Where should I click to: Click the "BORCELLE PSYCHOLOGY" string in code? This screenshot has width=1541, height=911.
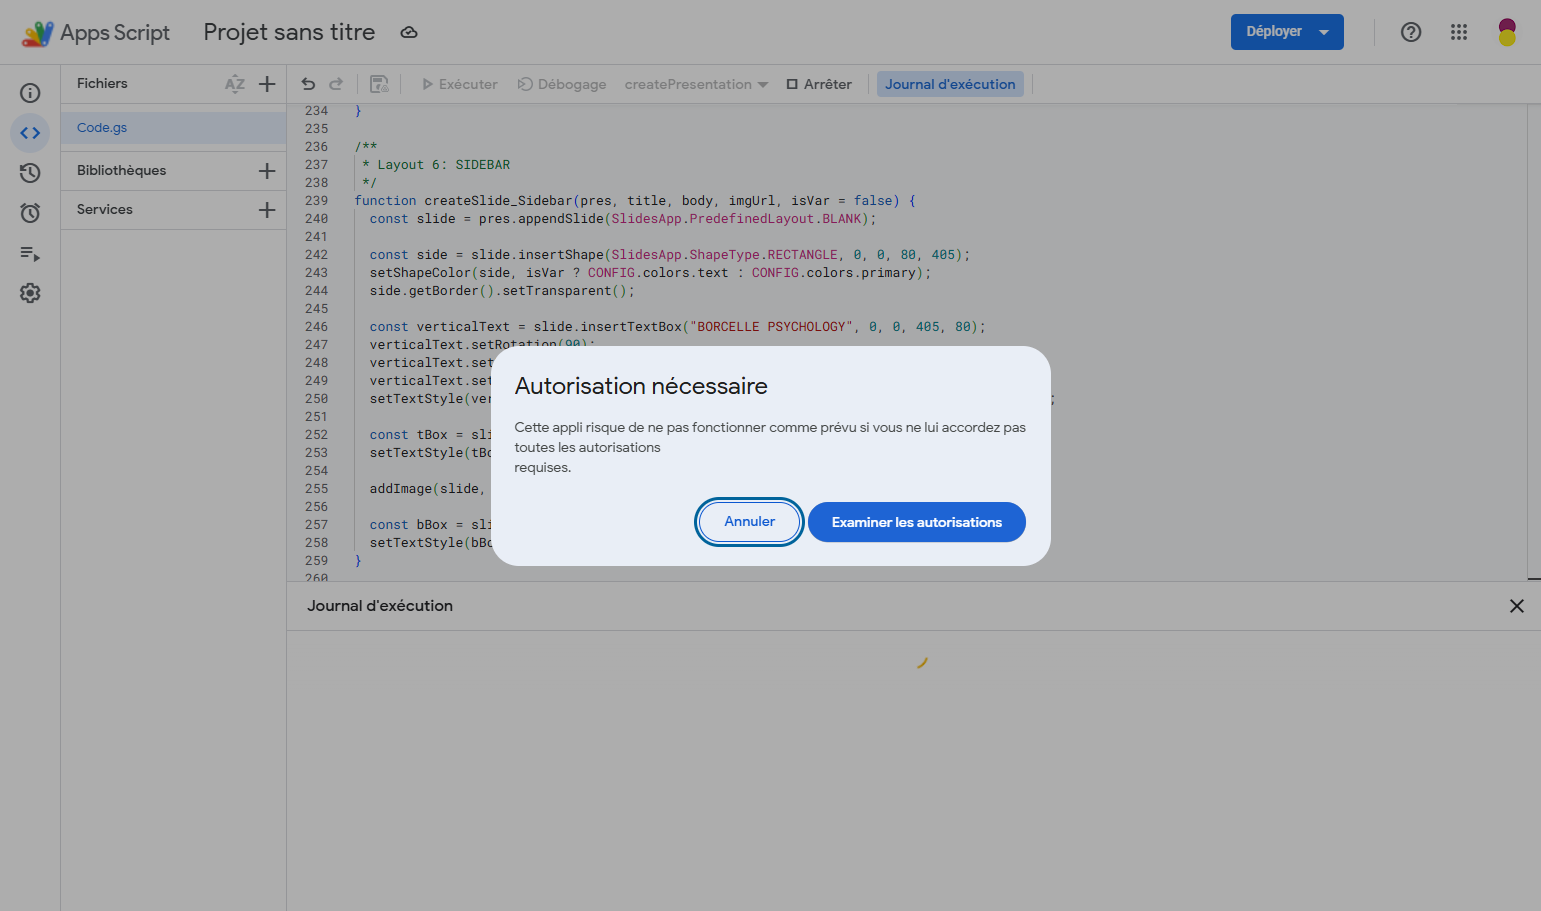coord(771,327)
